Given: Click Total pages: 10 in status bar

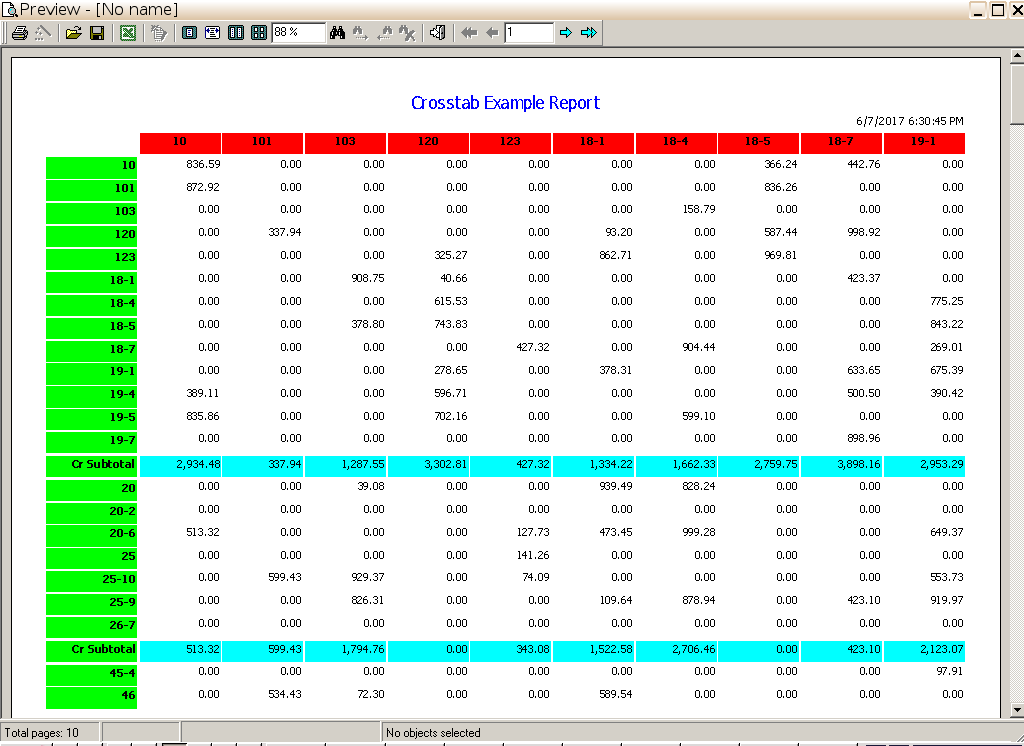Looking at the screenshot, I should [41, 734].
